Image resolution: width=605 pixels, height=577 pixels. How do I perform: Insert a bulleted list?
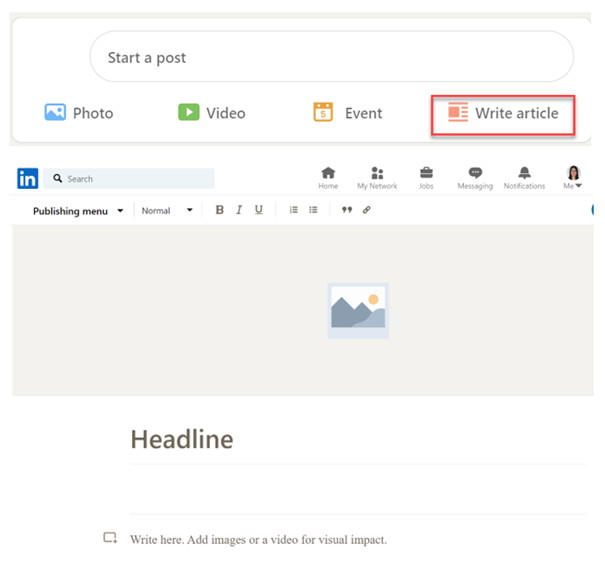pyautogui.click(x=313, y=210)
